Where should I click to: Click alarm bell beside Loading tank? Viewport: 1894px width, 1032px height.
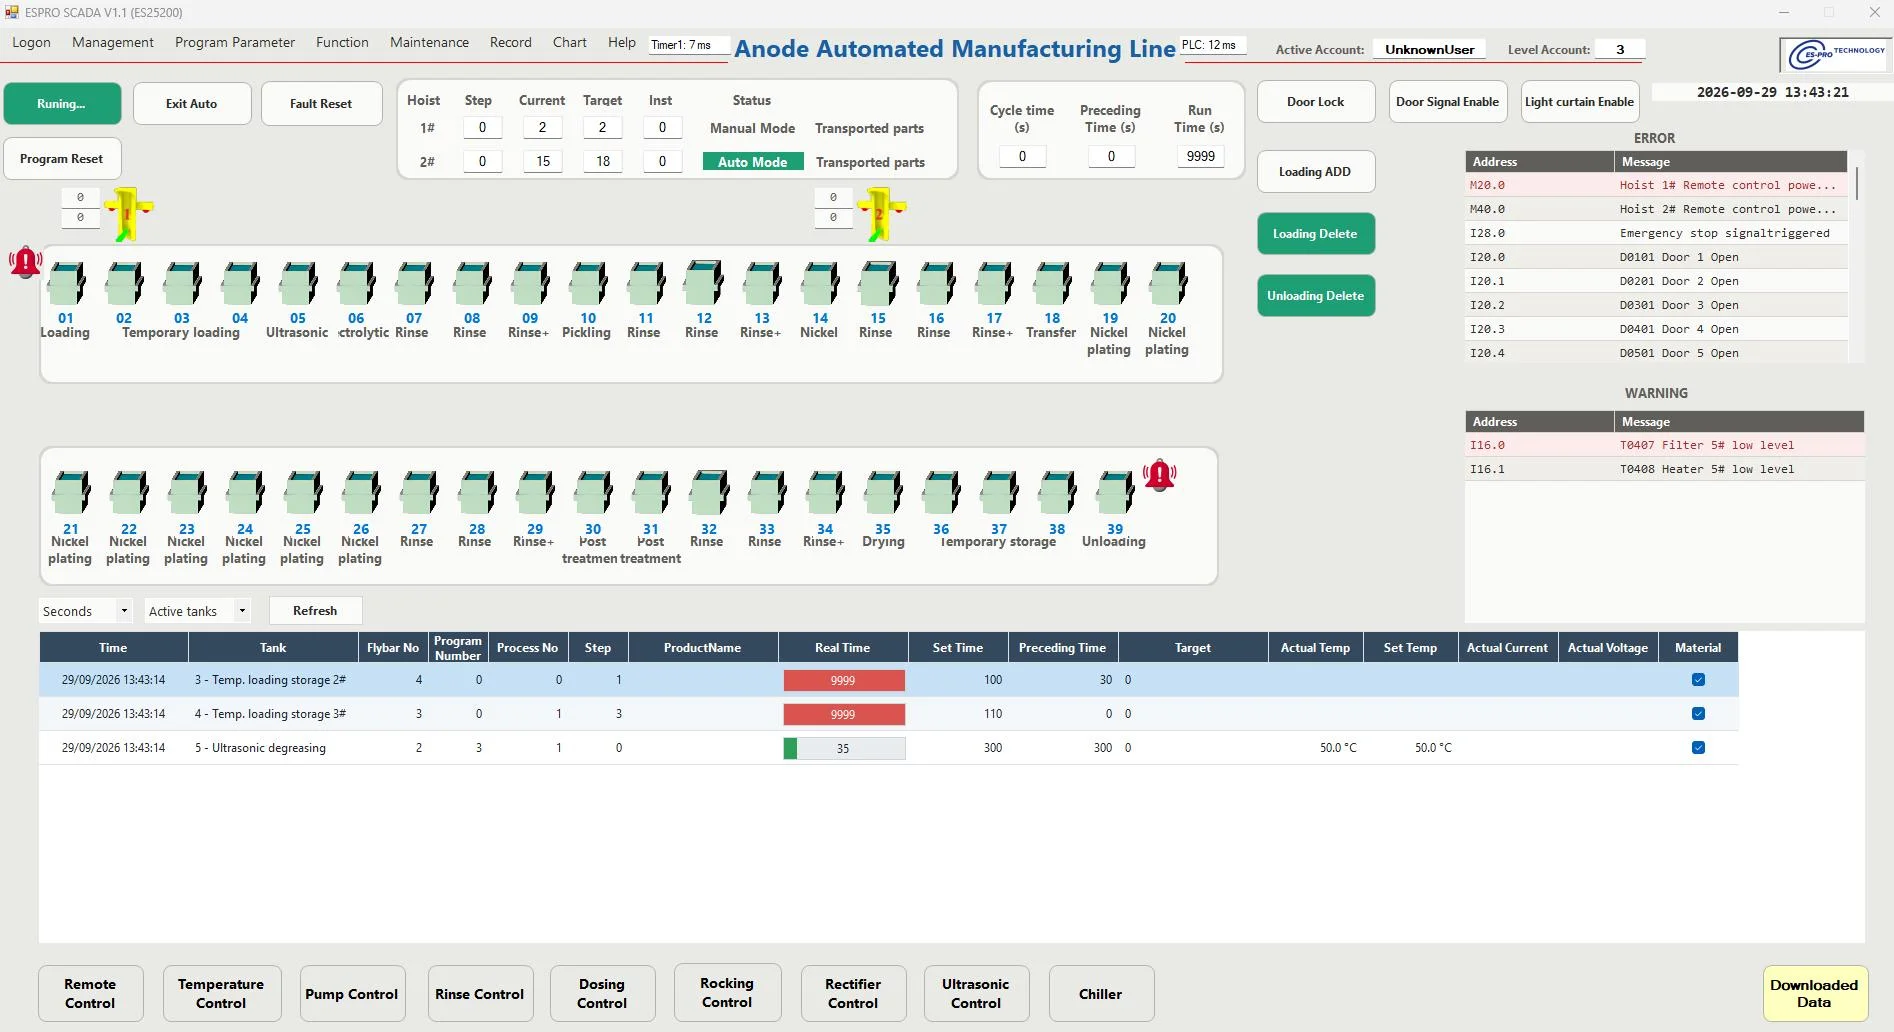(25, 262)
